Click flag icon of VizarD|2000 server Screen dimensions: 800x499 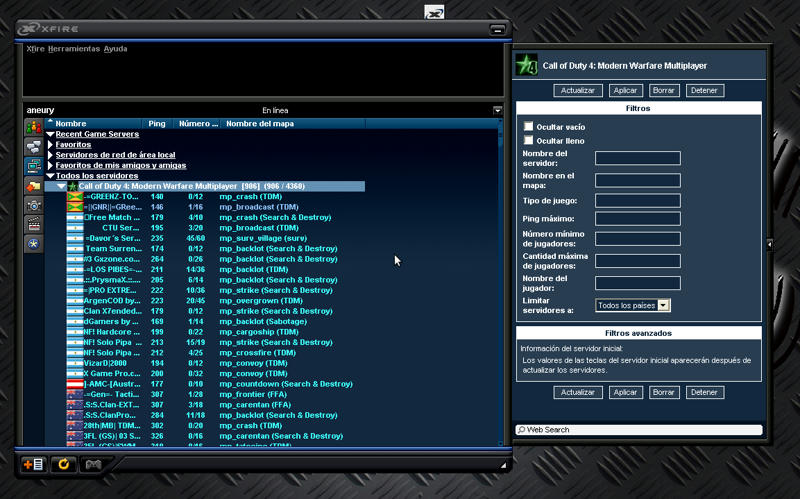pos(75,363)
